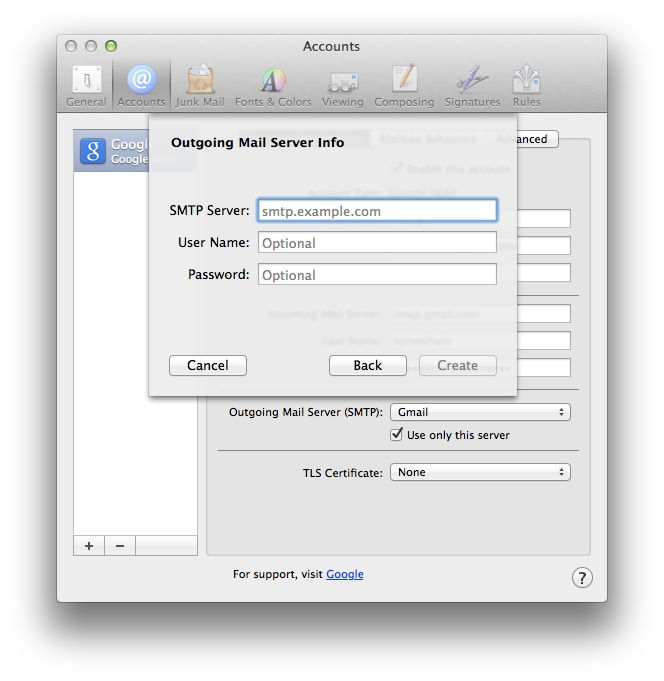Screen dimensions: 664x681
Task: Focus the Password optional field
Action: tap(377, 274)
